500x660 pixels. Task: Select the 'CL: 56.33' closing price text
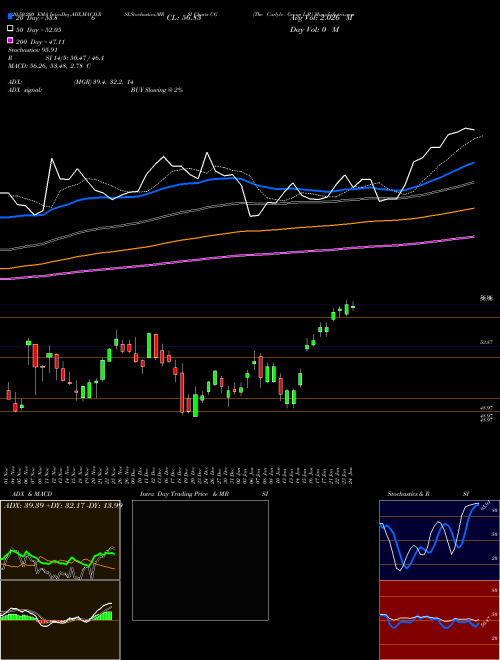[x=184, y=18]
